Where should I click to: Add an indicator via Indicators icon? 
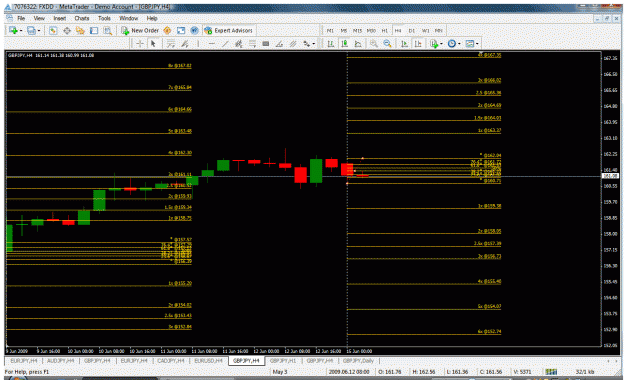[434, 44]
